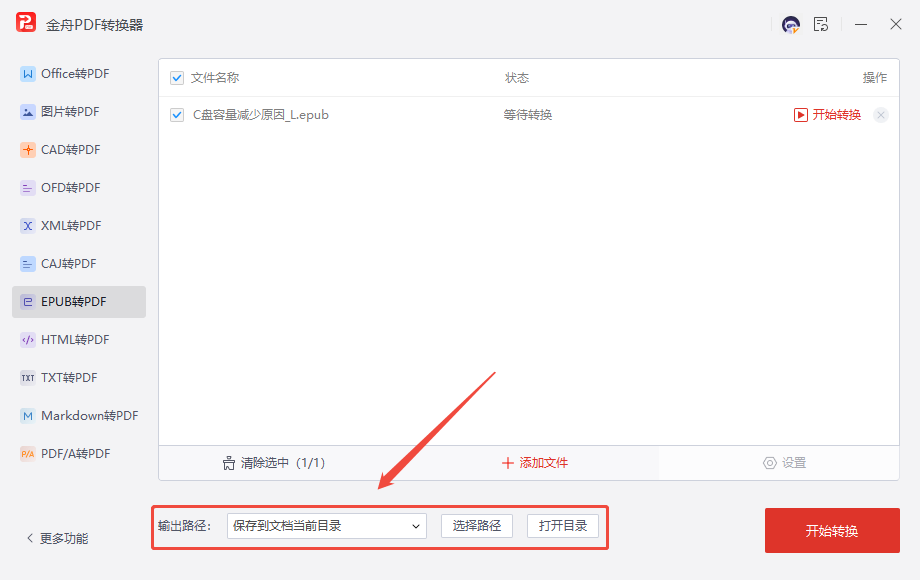The image size is (920, 580).
Task: Open the 输出路径 dropdown
Action: pos(327,526)
